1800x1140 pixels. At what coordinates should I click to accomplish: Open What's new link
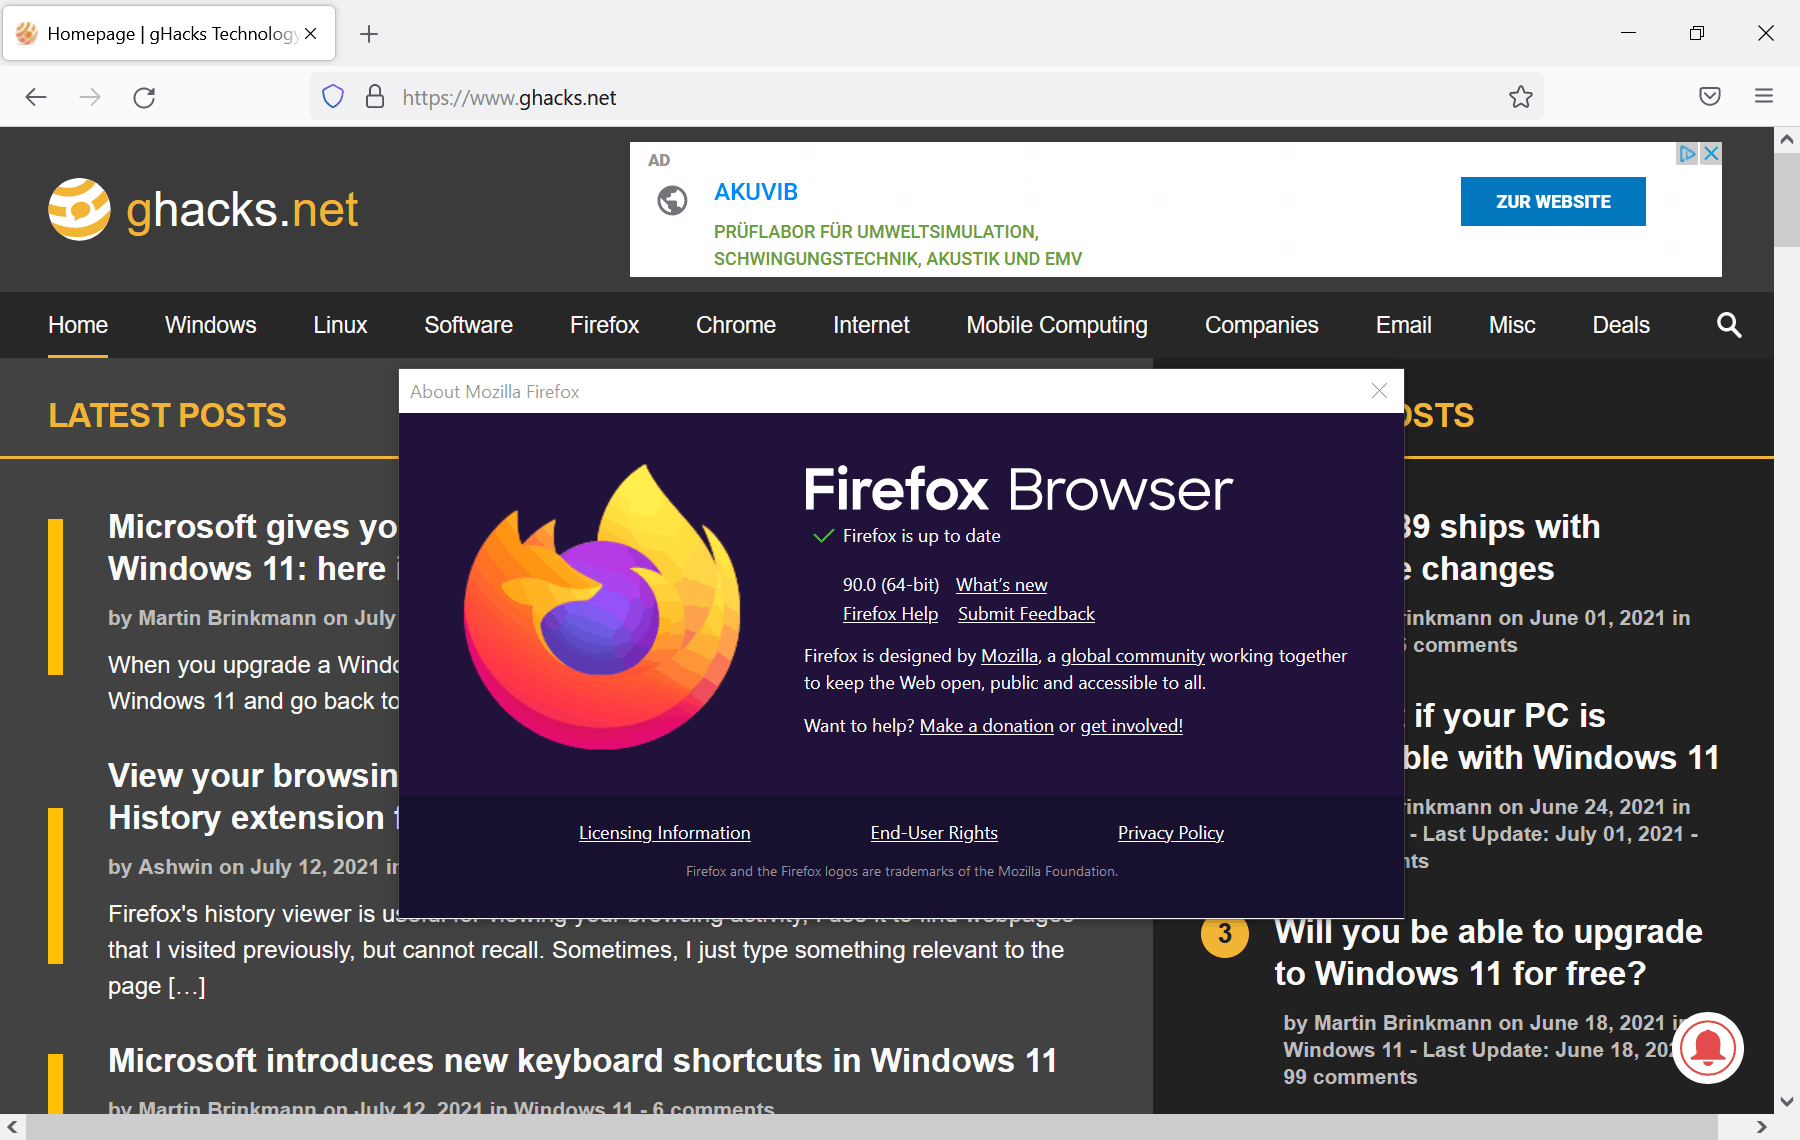pyautogui.click(x=1001, y=585)
